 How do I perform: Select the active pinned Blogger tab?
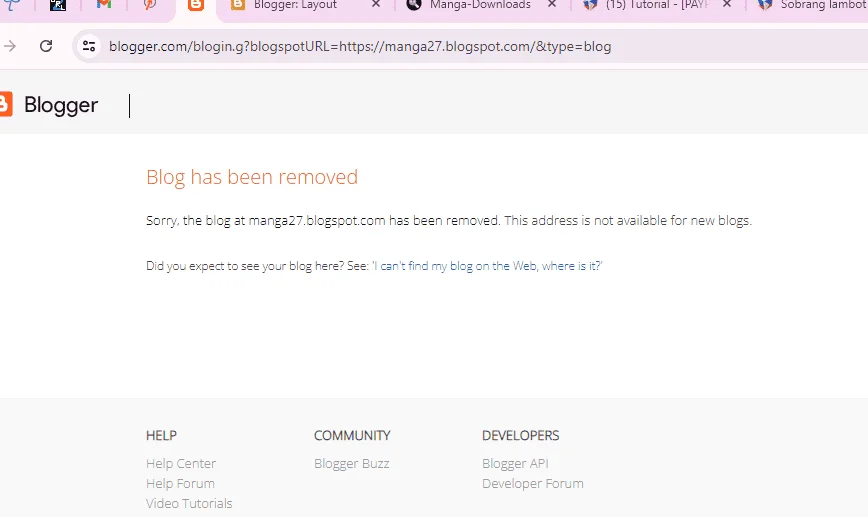coord(195,5)
